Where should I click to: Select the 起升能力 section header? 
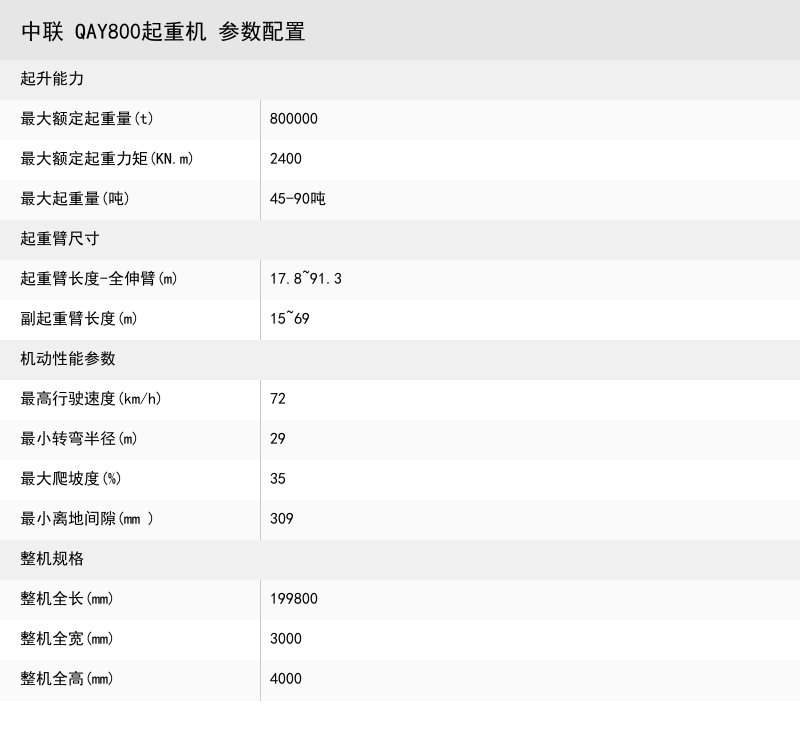[x=49, y=79]
